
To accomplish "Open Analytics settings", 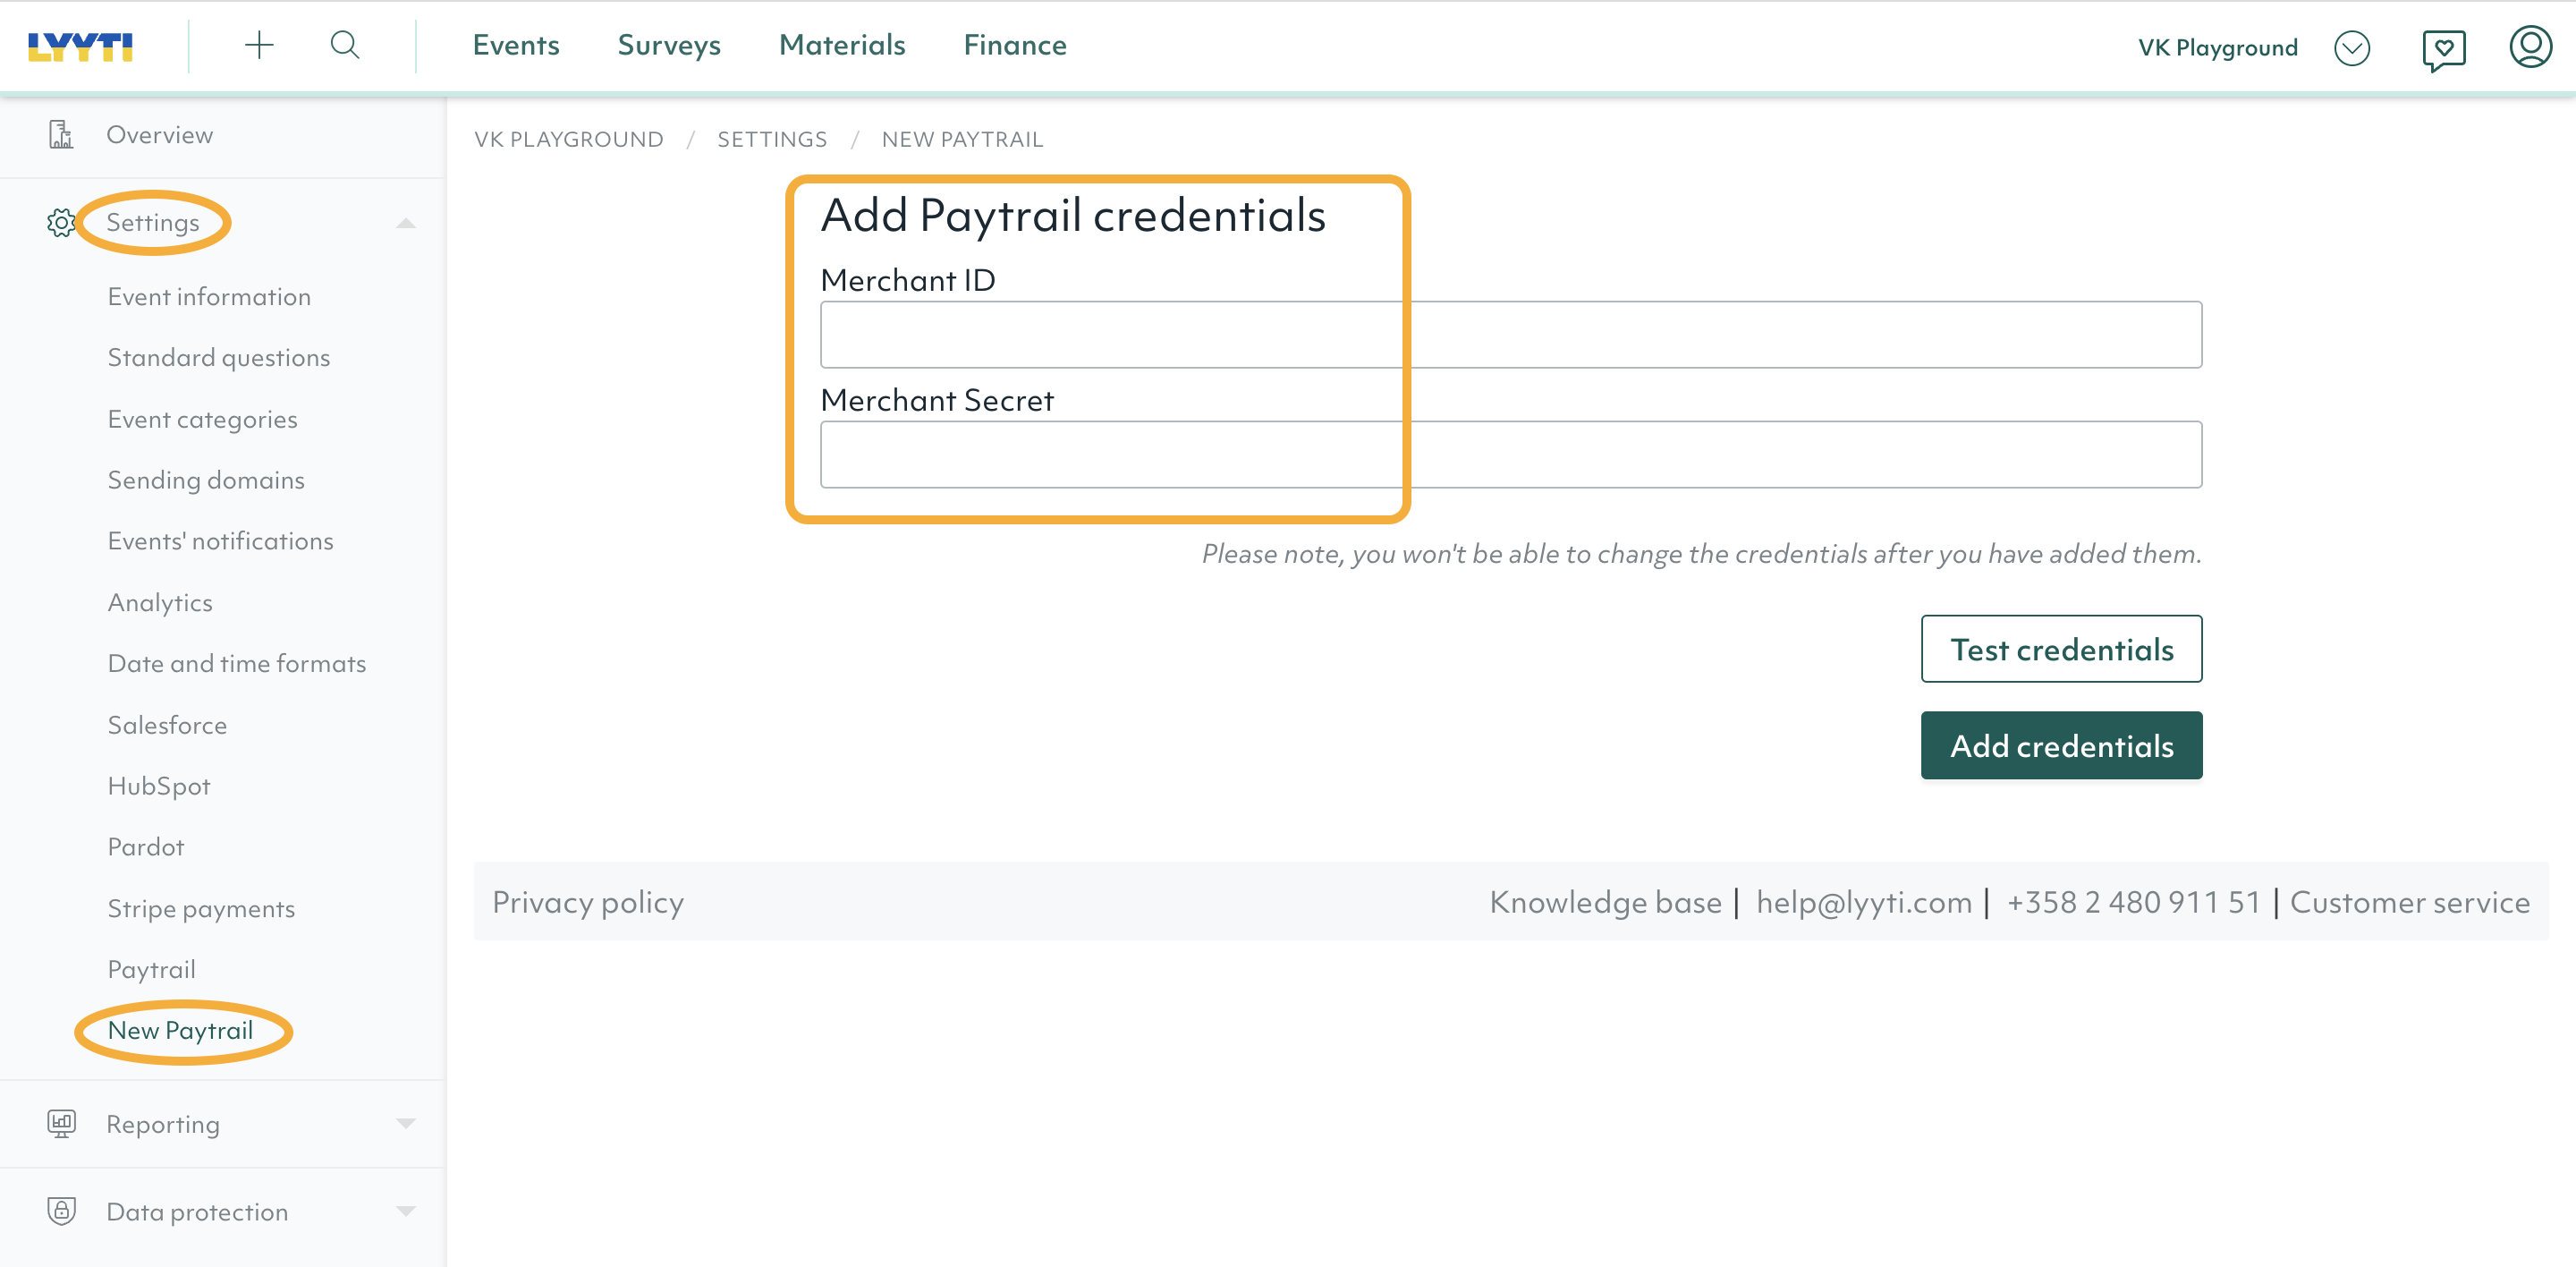I will click(x=160, y=603).
